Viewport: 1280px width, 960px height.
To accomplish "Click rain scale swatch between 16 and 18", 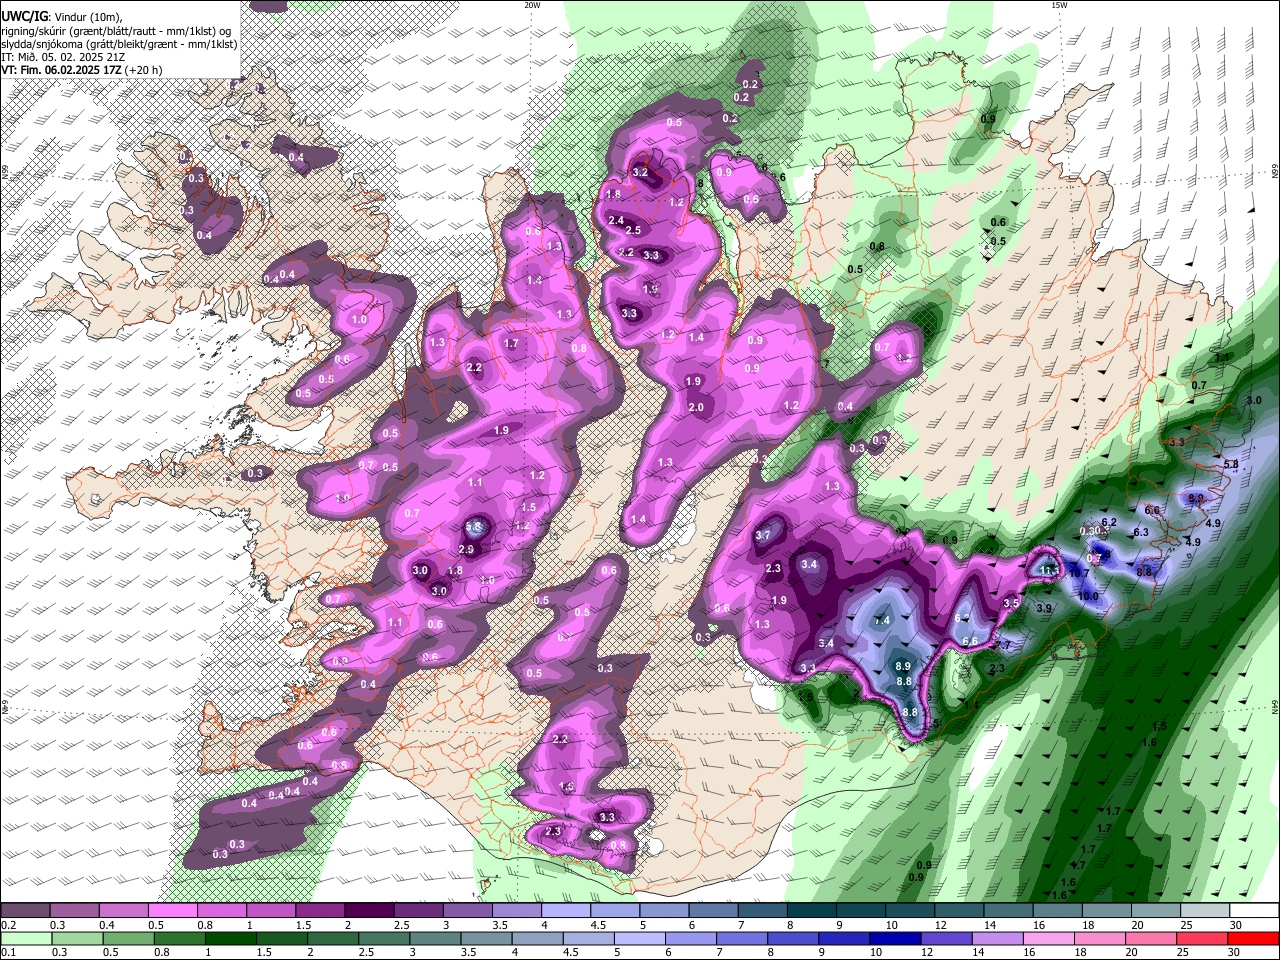I will point(1050,938).
